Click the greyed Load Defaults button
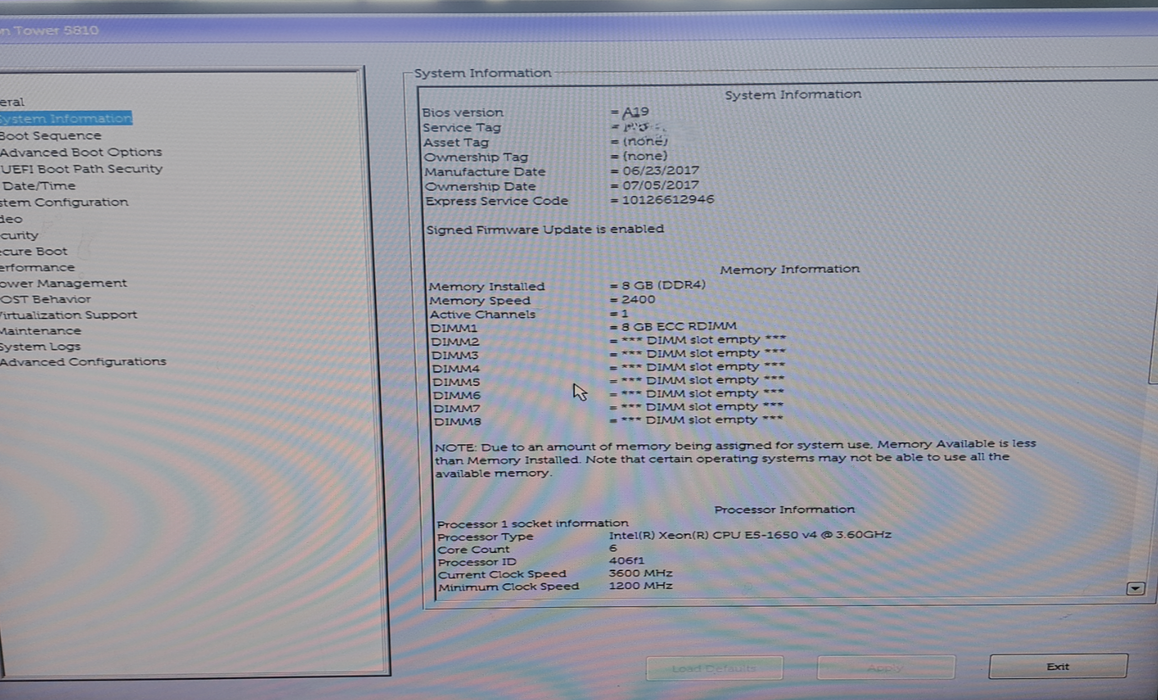 click(714, 668)
